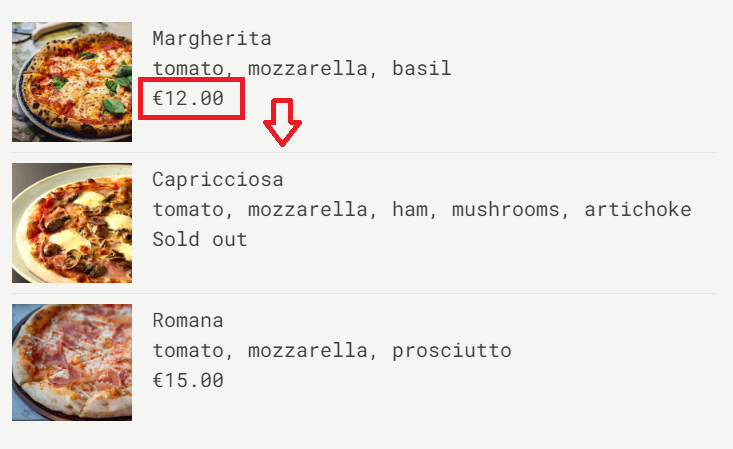
Task: Click the word prosciutto
Action: point(452,351)
